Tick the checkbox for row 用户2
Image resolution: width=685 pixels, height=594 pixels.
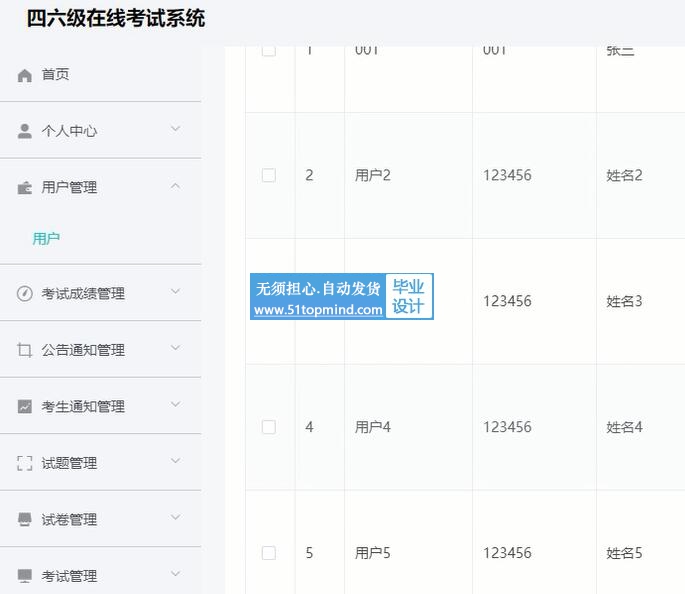[269, 175]
